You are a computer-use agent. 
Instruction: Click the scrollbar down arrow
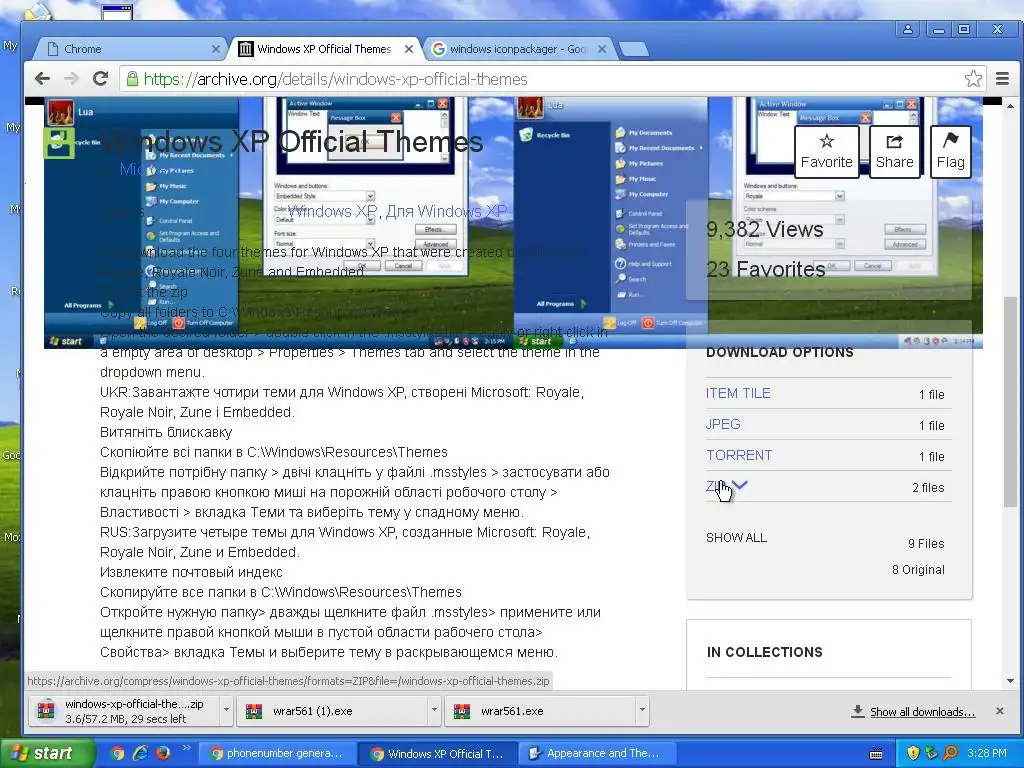pos(1010,680)
